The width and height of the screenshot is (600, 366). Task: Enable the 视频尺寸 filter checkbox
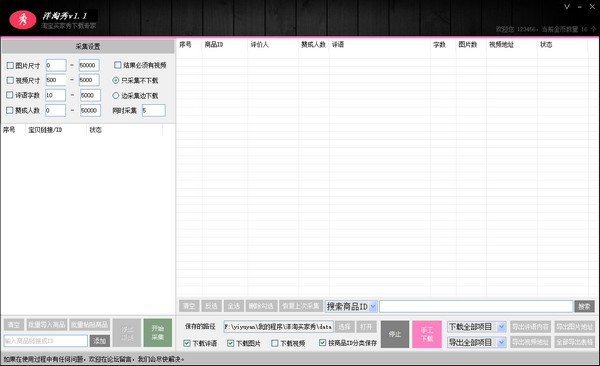point(10,80)
